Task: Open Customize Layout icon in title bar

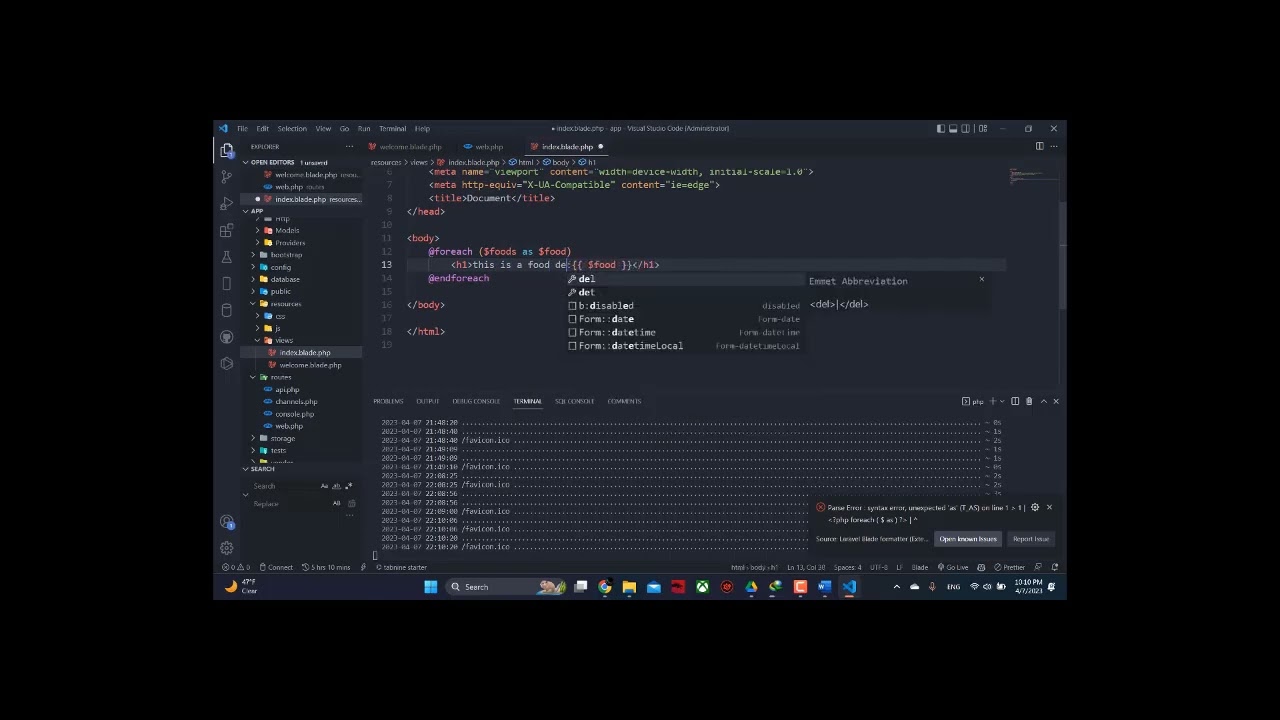Action: 983,128
